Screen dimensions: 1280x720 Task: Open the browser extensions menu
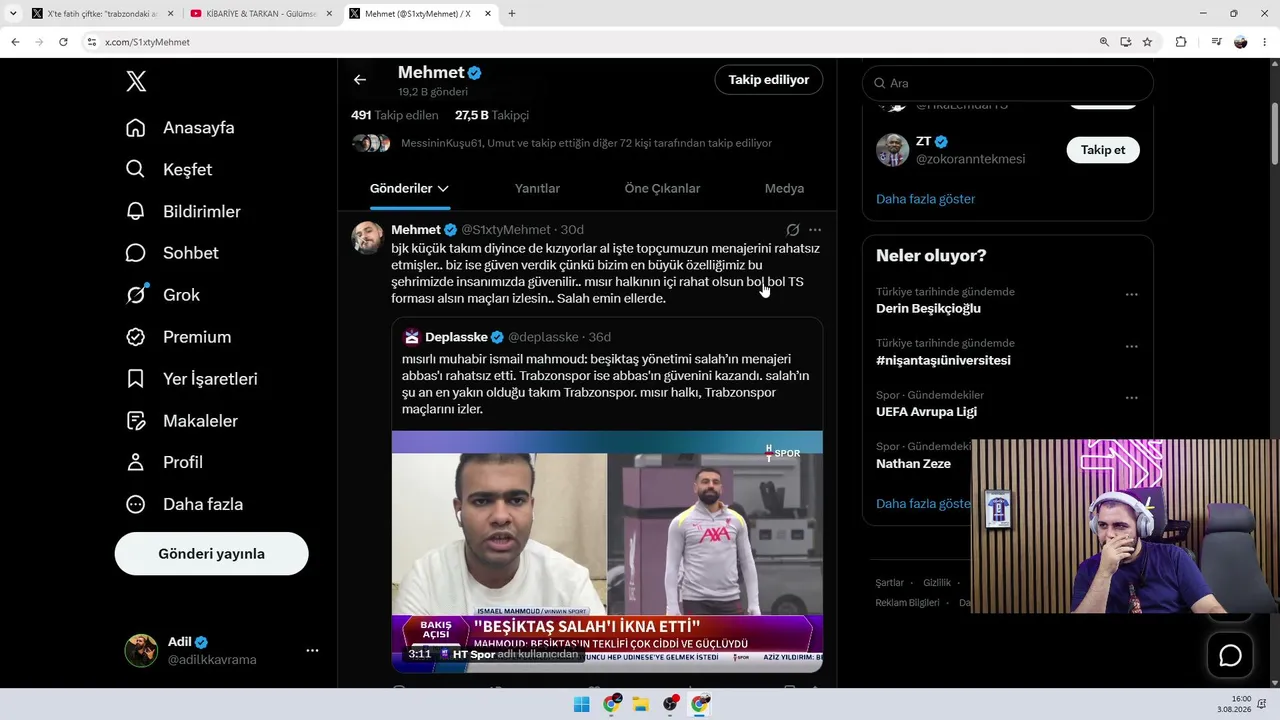tap(1181, 42)
